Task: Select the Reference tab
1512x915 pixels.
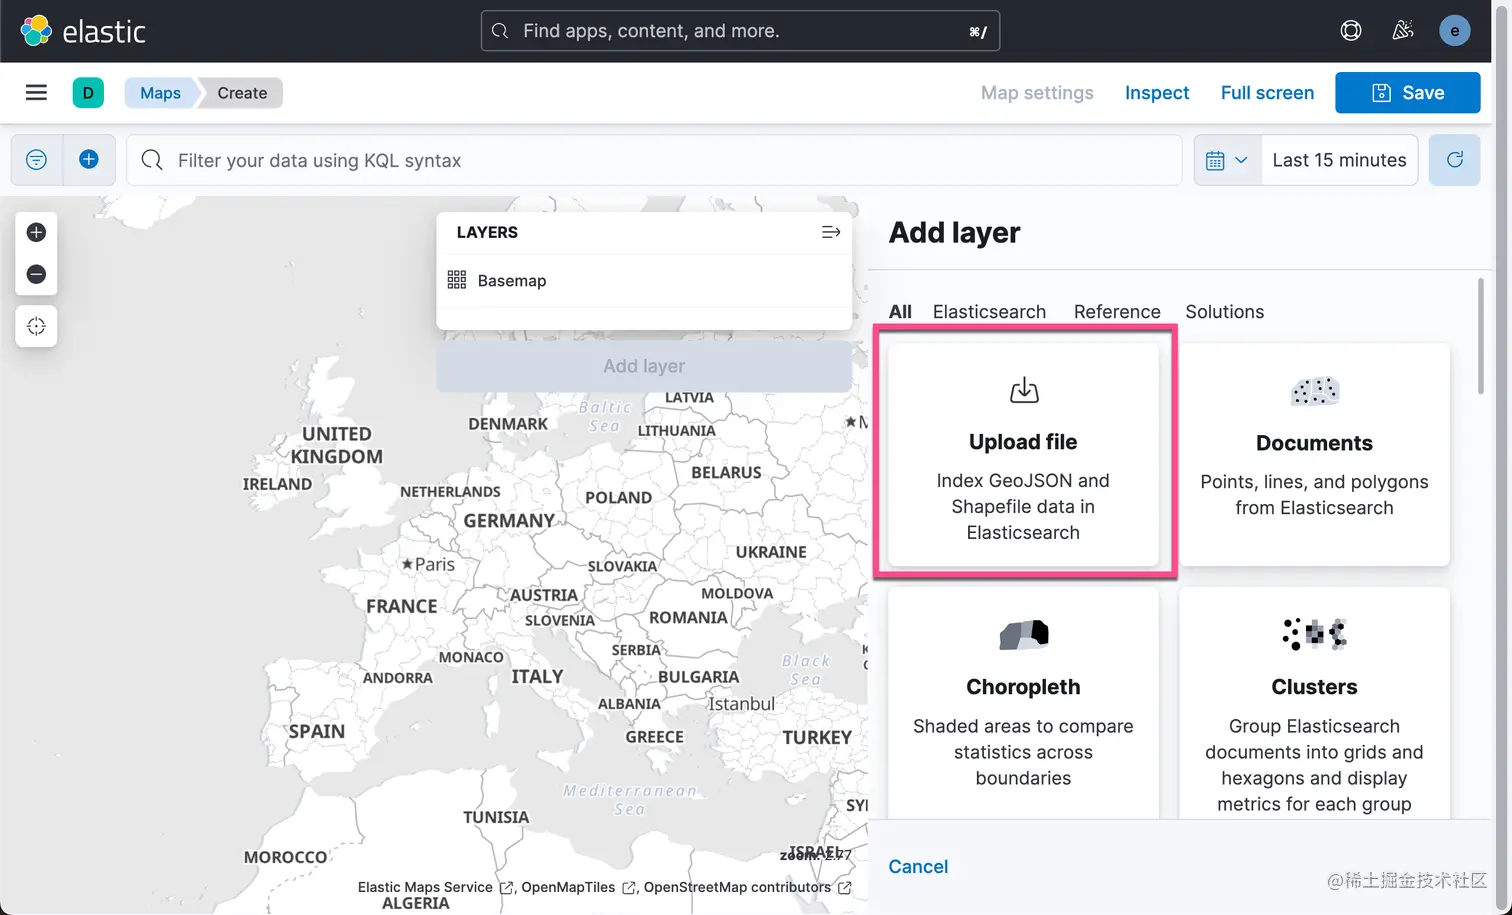Action: click(1117, 312)
